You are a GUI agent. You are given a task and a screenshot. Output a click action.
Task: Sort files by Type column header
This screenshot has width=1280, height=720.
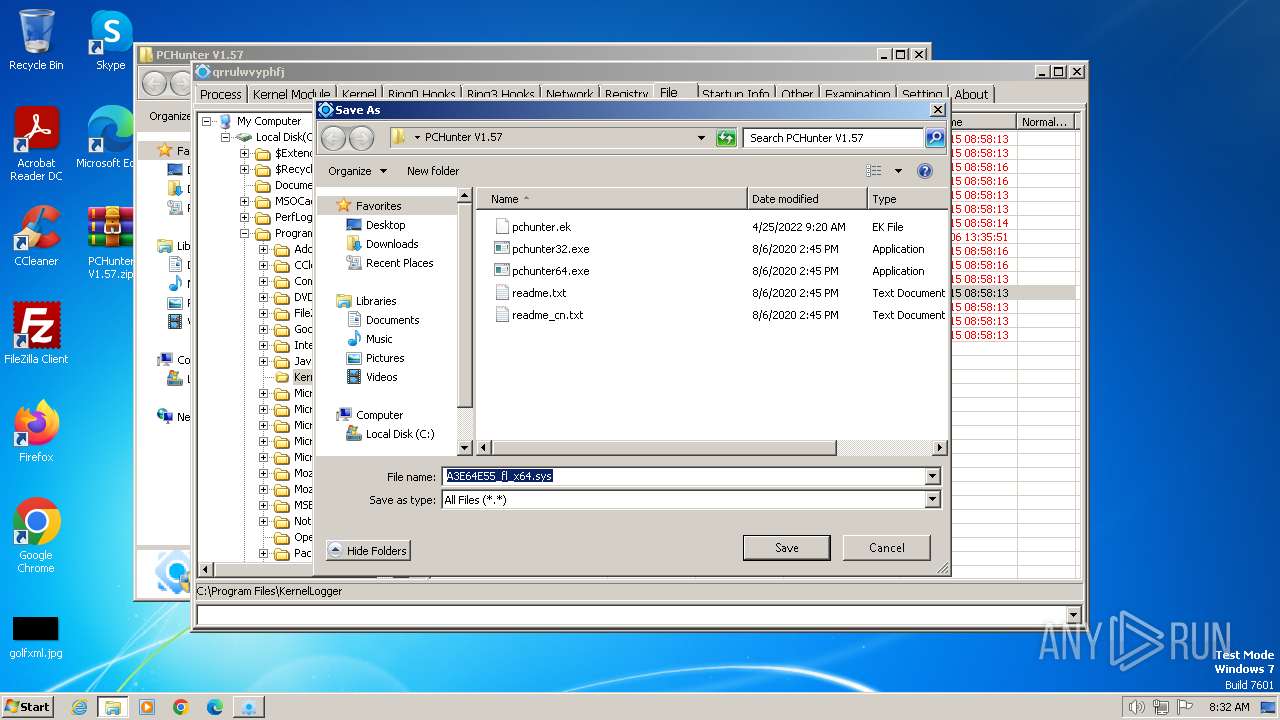point(907,199)
